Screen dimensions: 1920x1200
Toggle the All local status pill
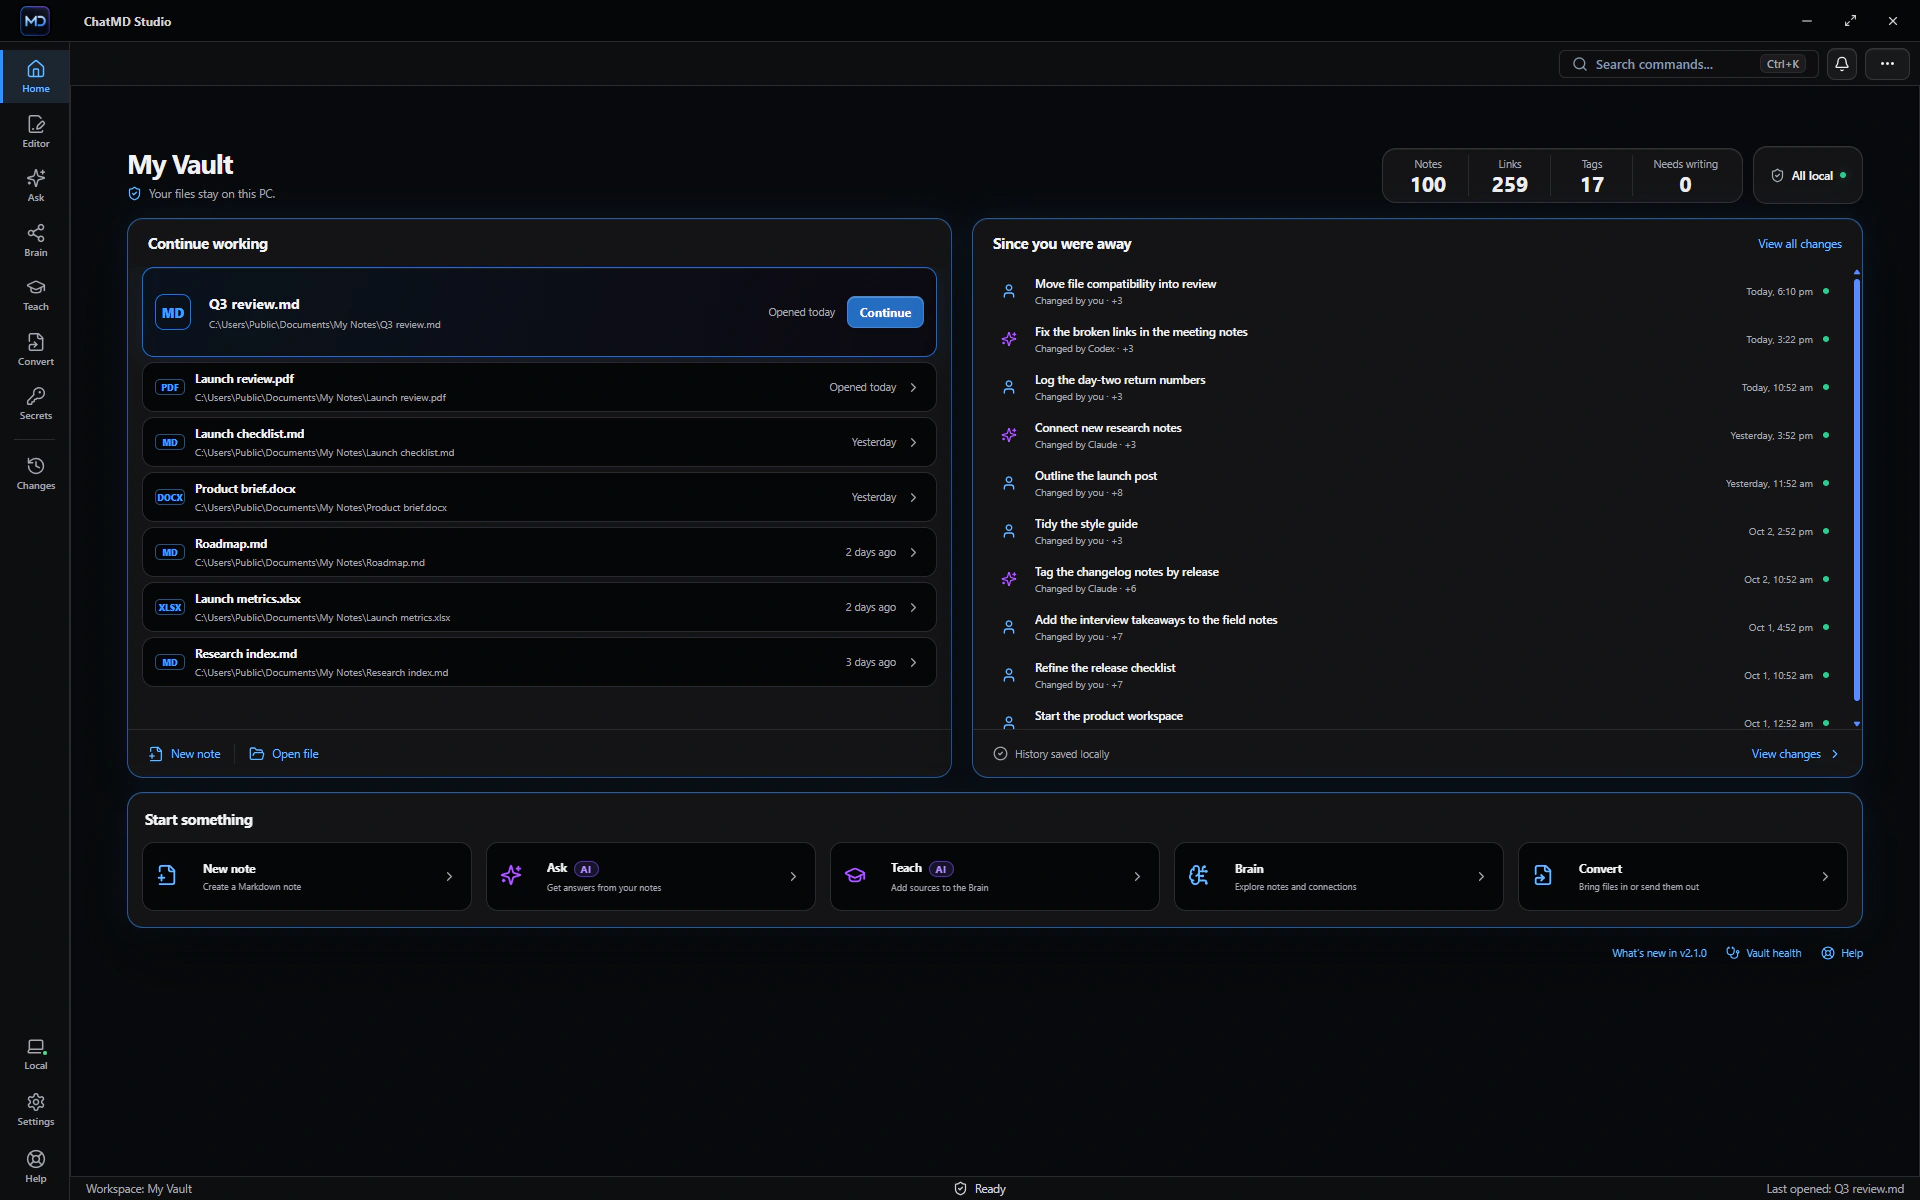coord(1808,175)
